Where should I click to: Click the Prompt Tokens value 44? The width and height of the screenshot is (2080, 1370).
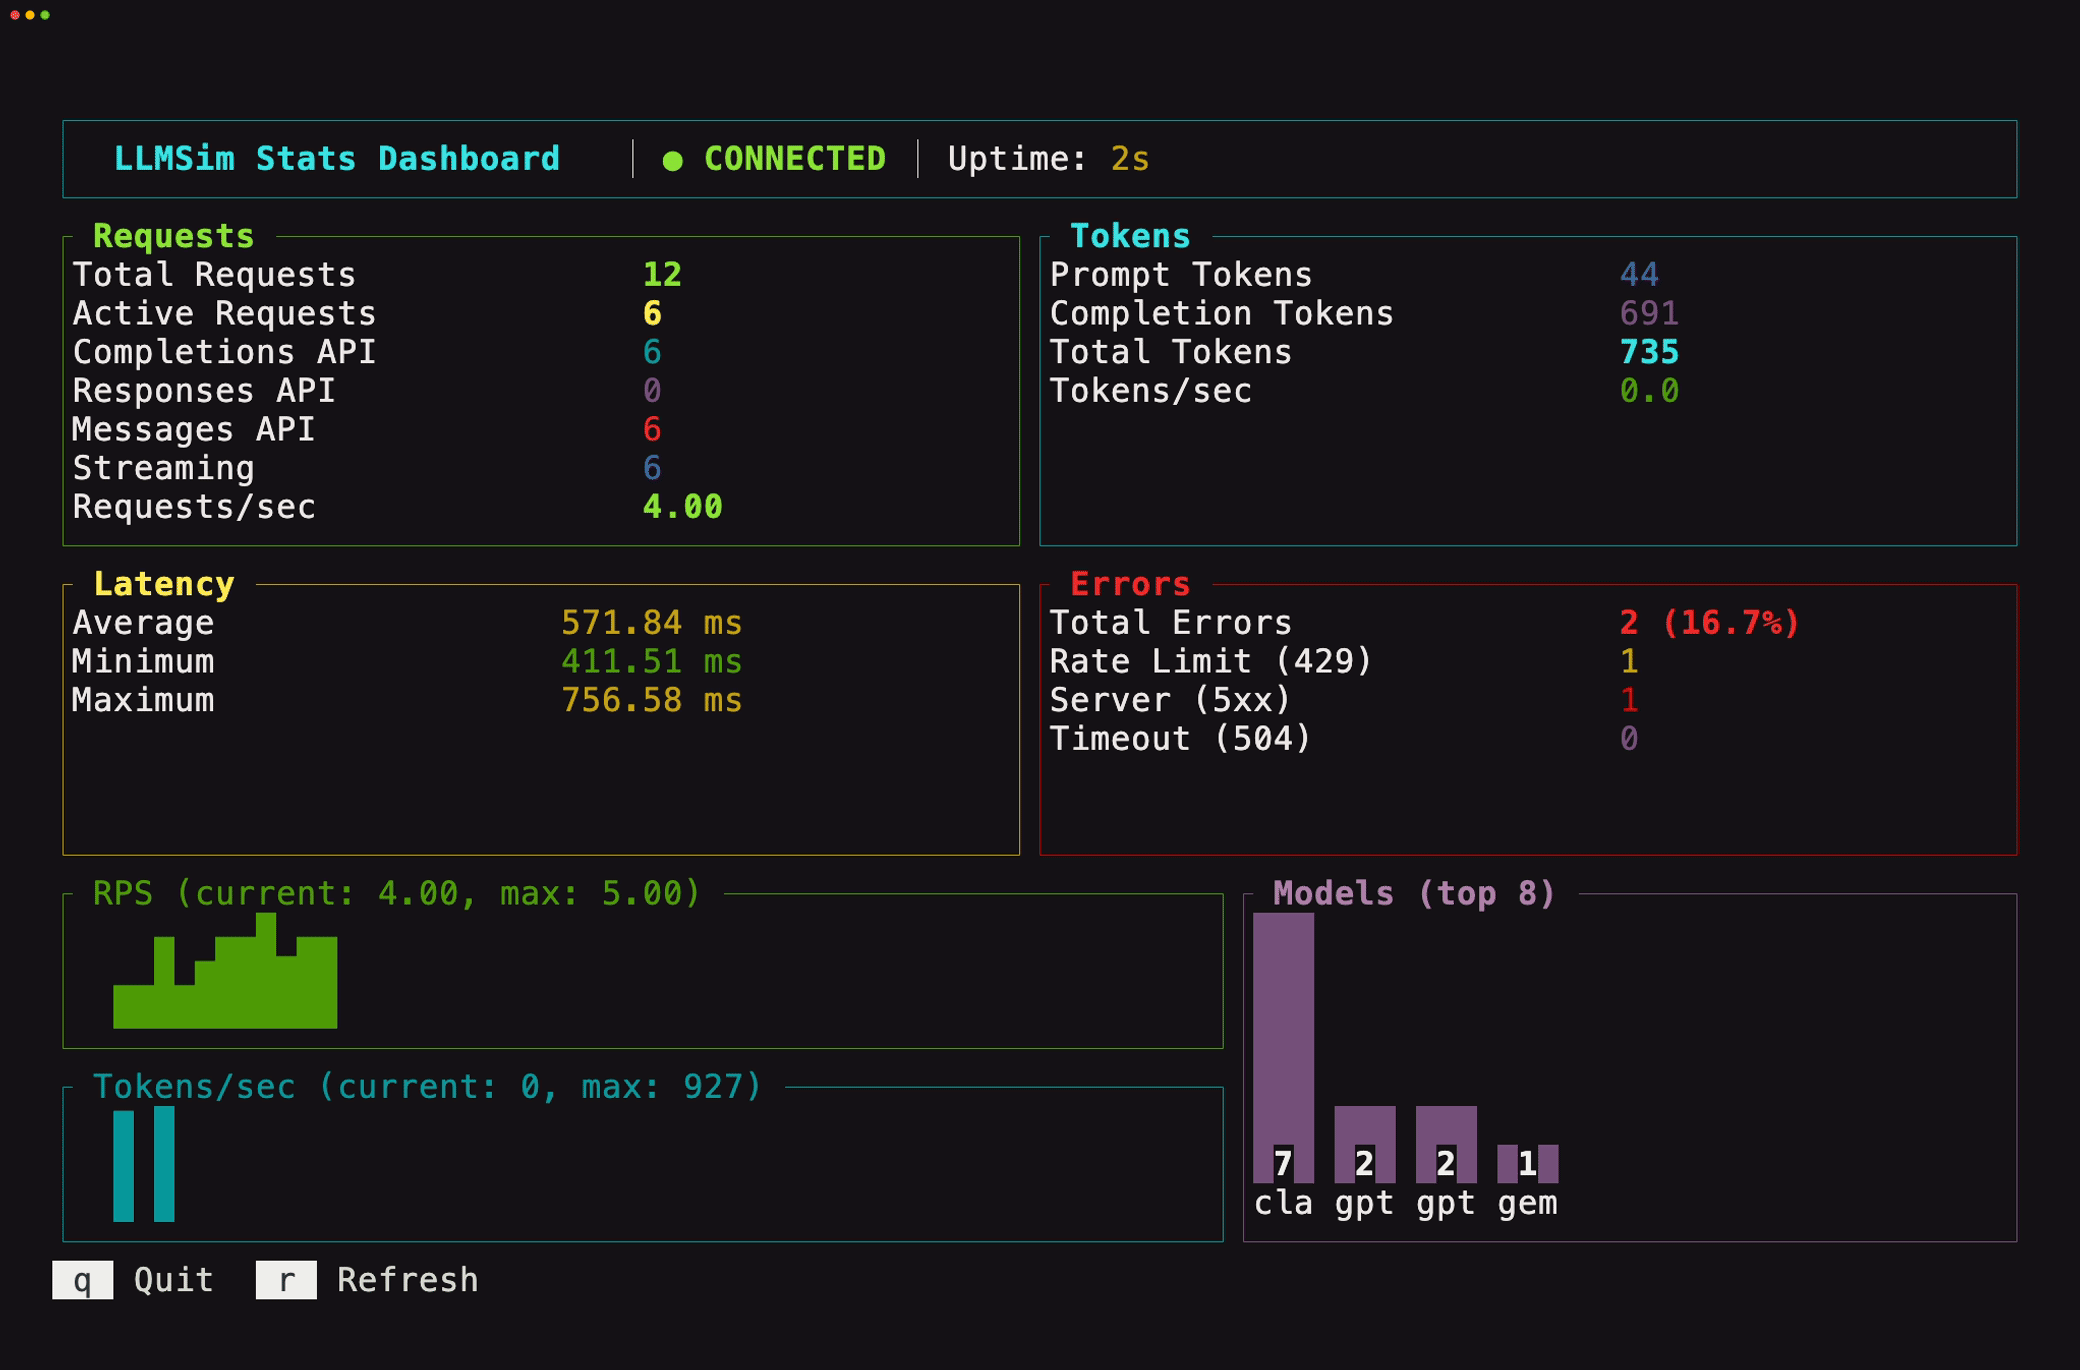pyautogui.click(x=1639, y=274)
